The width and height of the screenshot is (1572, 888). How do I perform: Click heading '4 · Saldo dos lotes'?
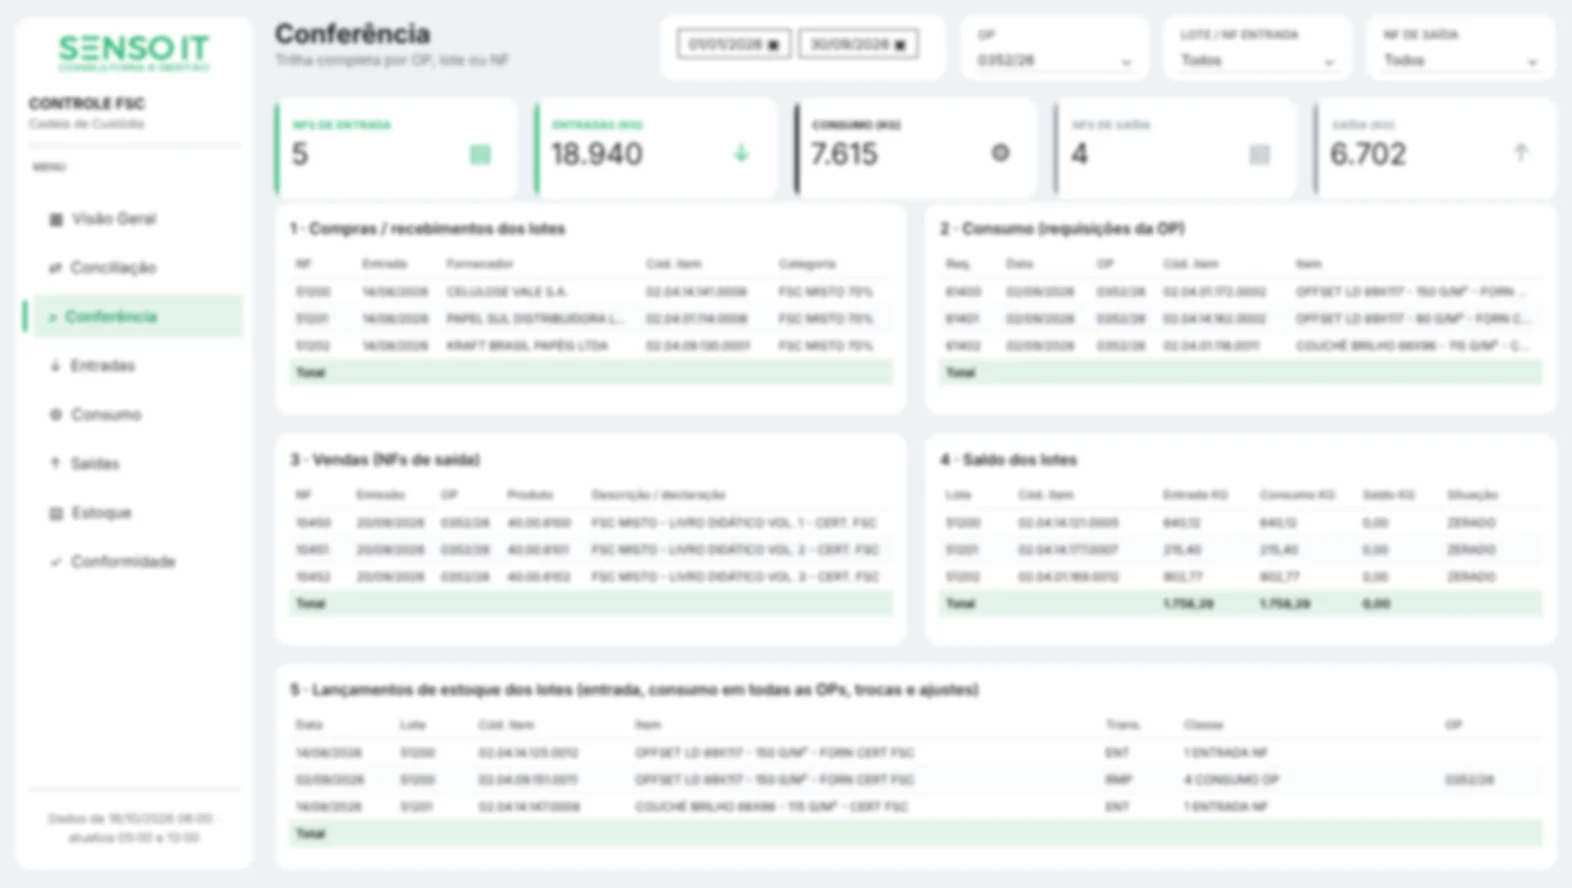pos(1008,460)
